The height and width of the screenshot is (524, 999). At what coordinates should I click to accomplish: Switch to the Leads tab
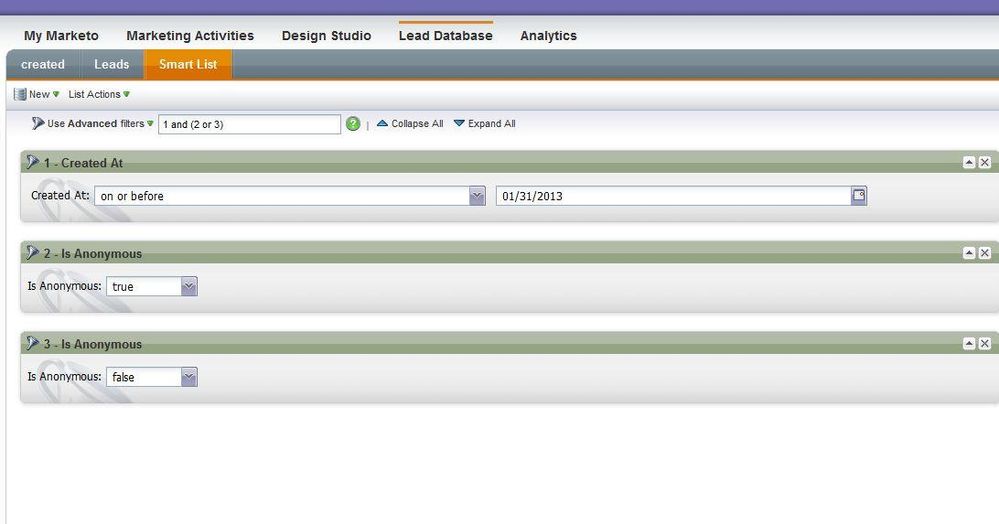tap(111, 64)
